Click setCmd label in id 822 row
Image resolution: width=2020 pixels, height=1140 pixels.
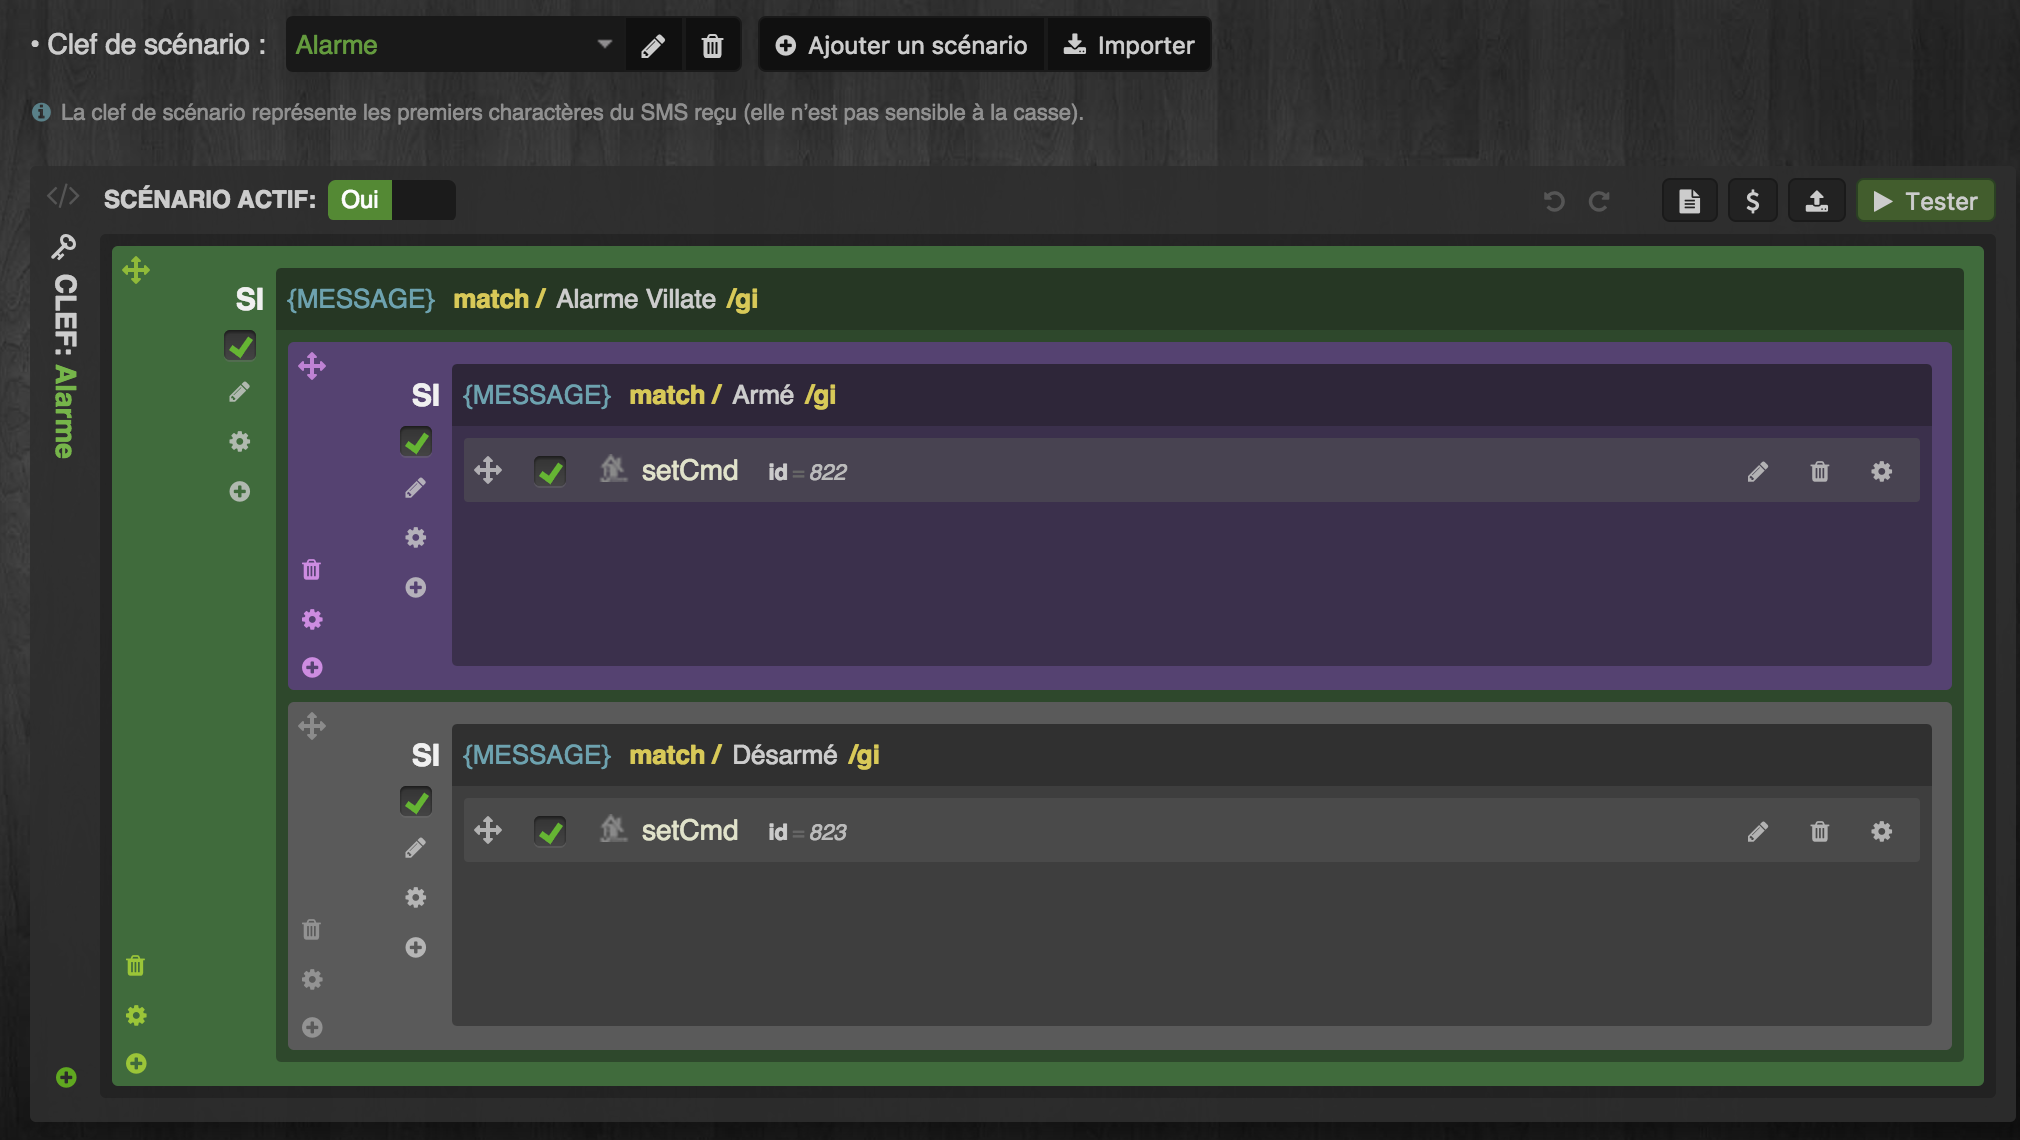click(690, 471)
